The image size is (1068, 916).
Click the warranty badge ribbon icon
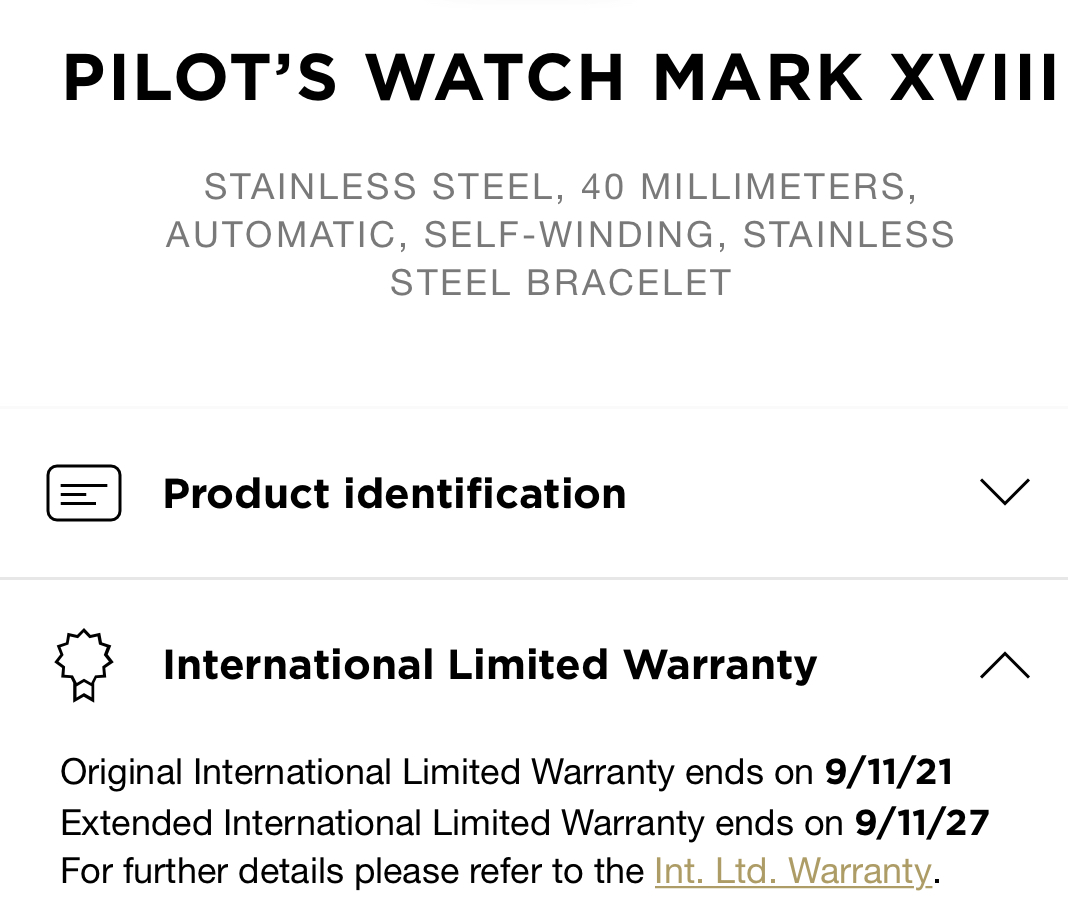pyautogui.click(x=84, y=665)
